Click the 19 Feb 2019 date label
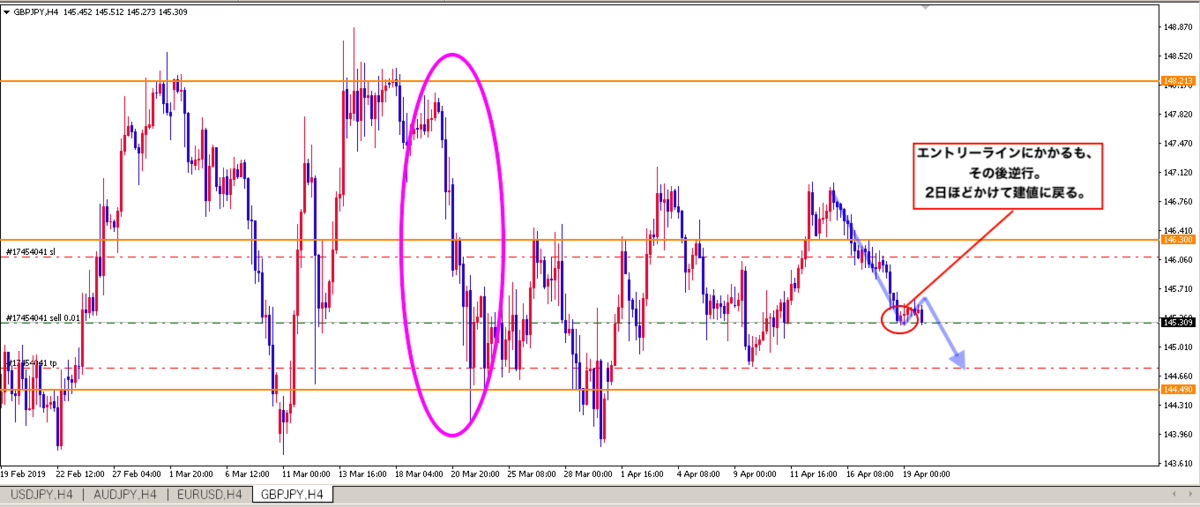Screen dimensions: 1200x507 24,474
